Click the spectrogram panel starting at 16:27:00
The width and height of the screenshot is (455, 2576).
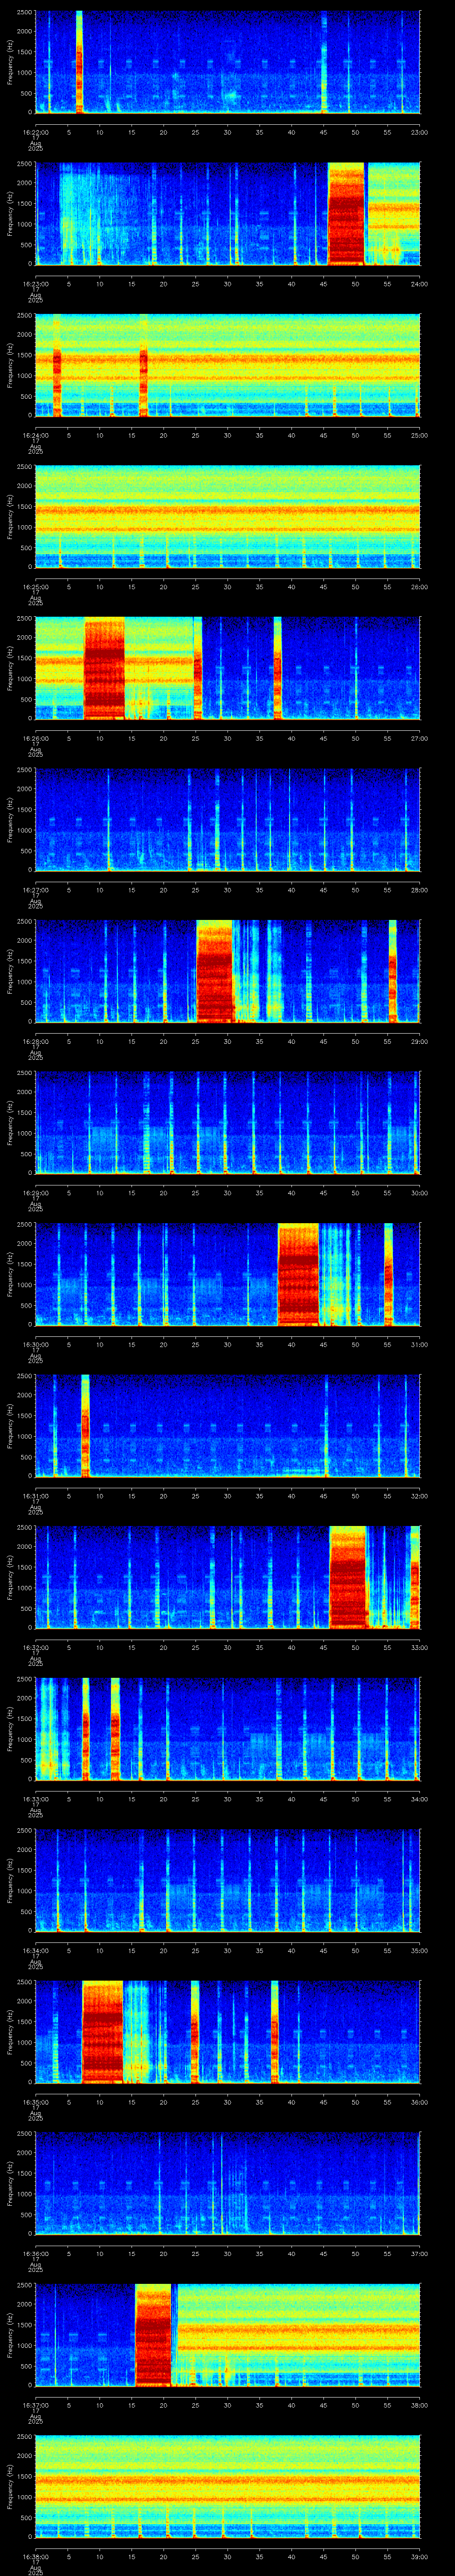(228, 819)
